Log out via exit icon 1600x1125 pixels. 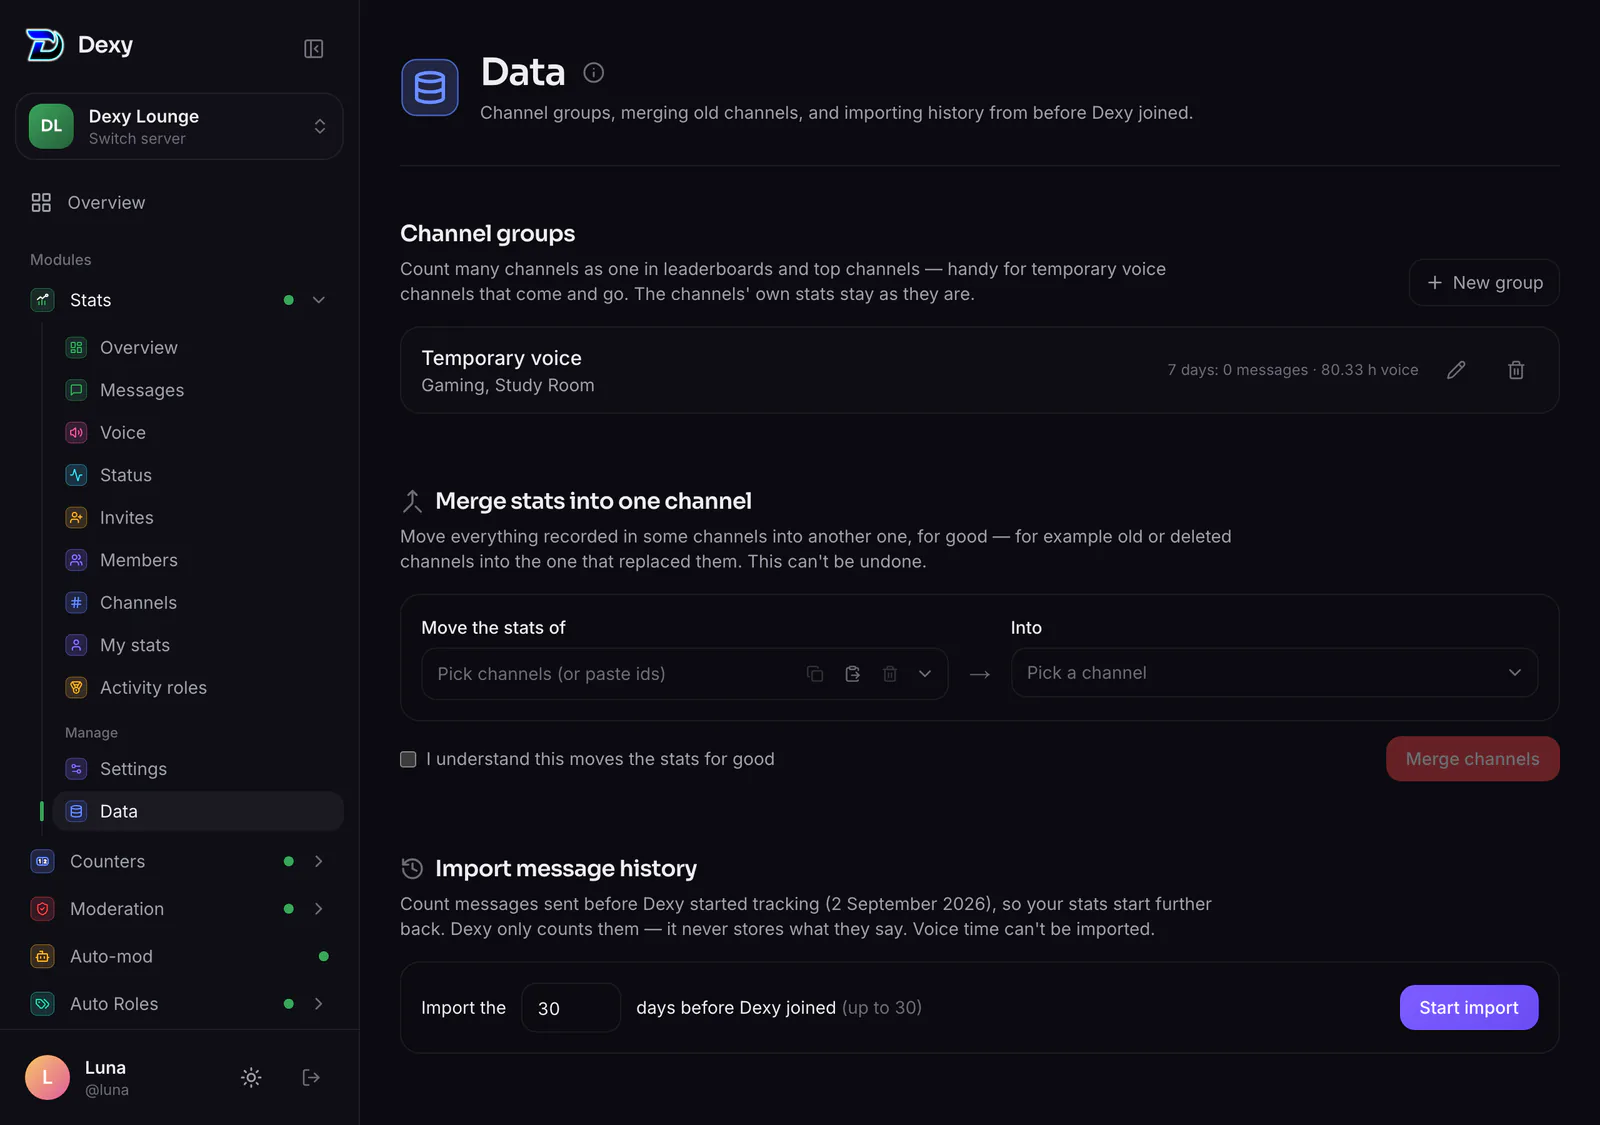click(x=311, y=1077)
